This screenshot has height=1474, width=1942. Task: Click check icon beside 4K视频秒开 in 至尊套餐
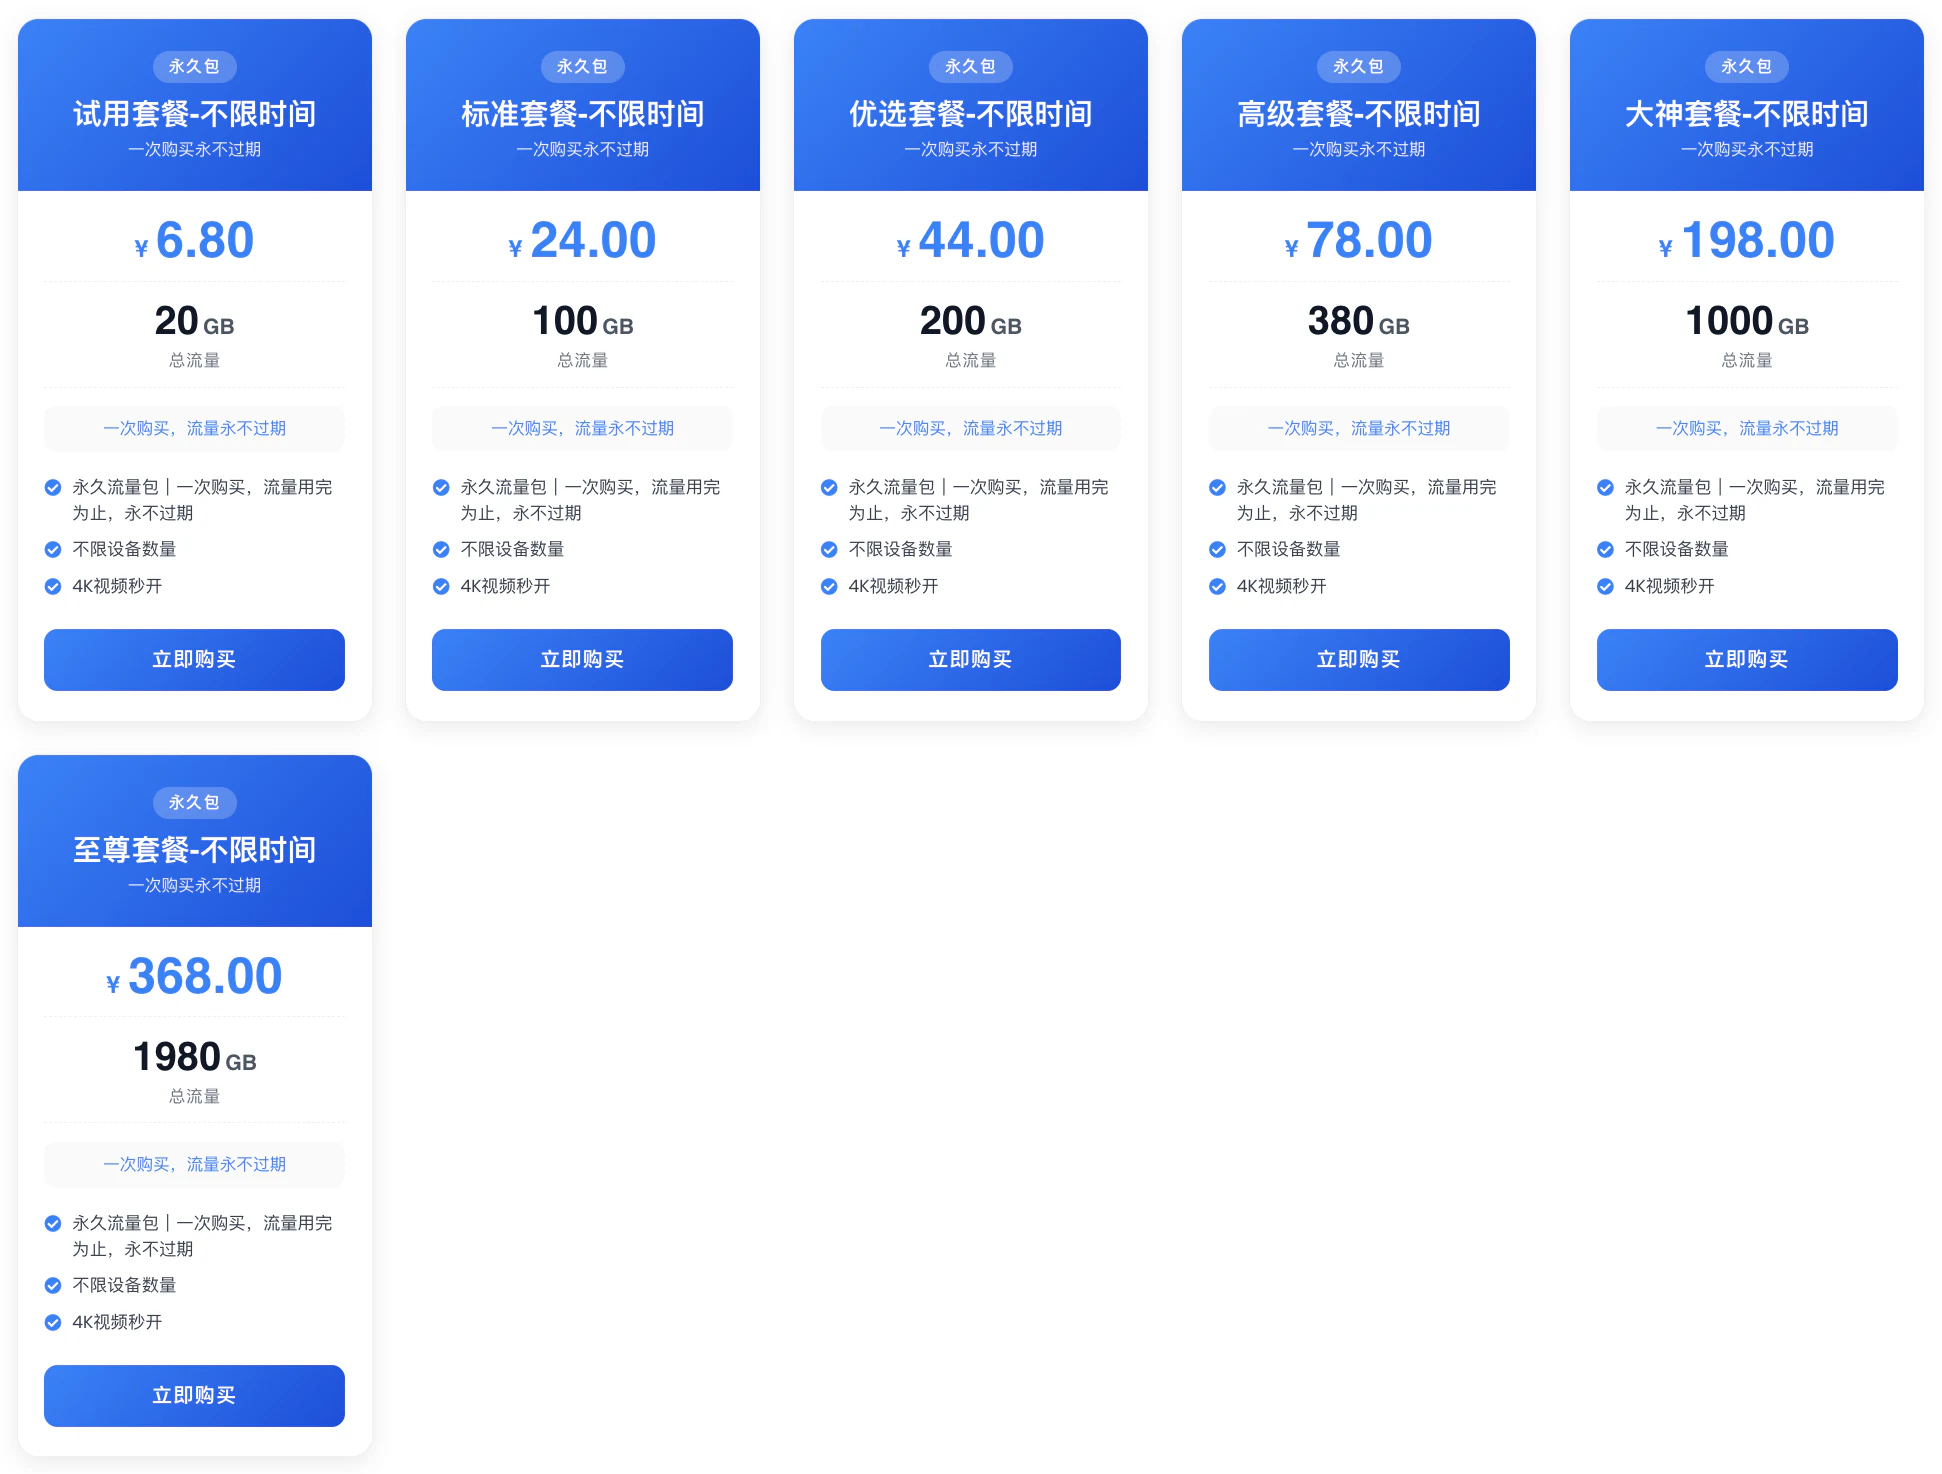[53, 1322]
